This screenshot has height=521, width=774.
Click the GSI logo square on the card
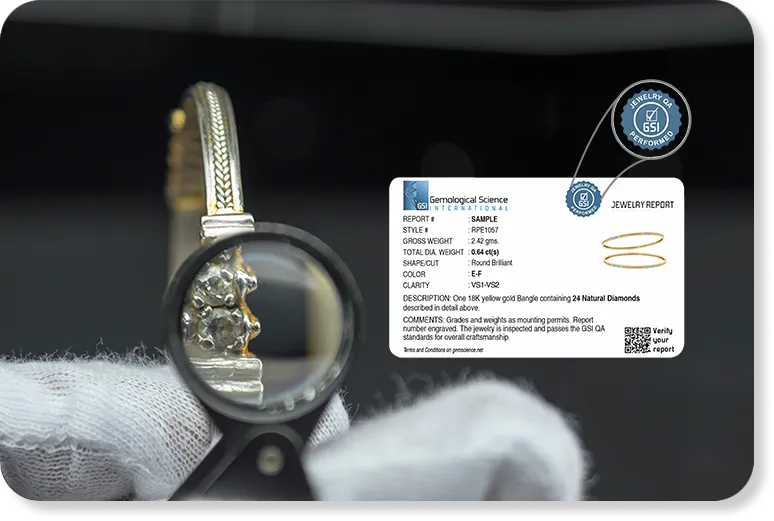[x=416, y=196]
